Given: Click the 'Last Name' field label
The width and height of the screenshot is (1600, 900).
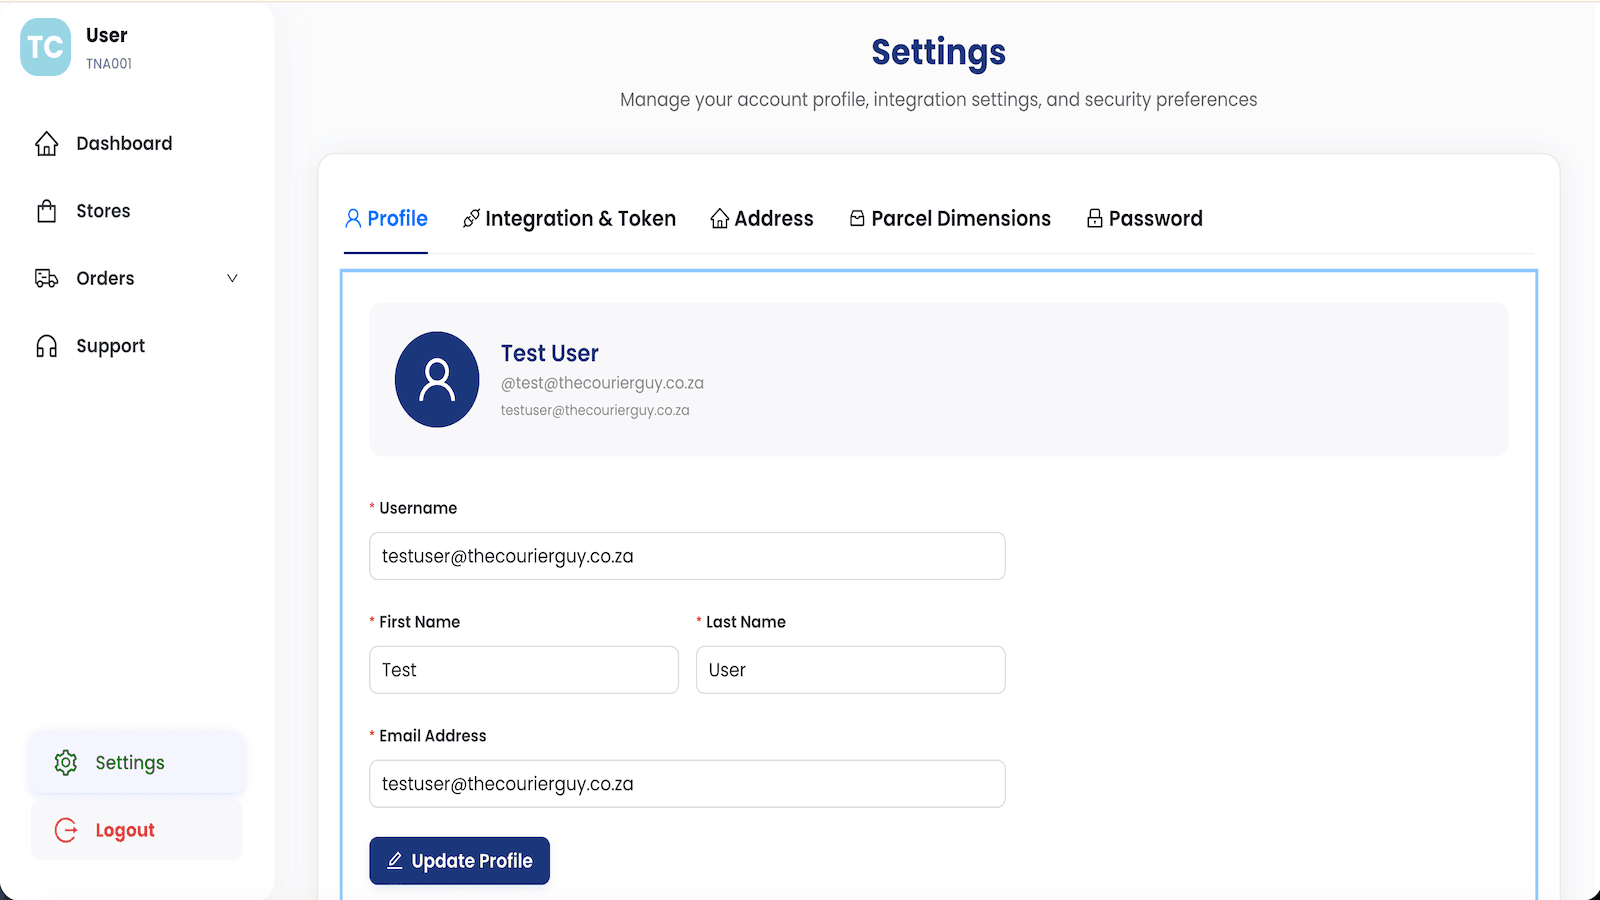Looking at the screenshot, I should tap(746, 622).
